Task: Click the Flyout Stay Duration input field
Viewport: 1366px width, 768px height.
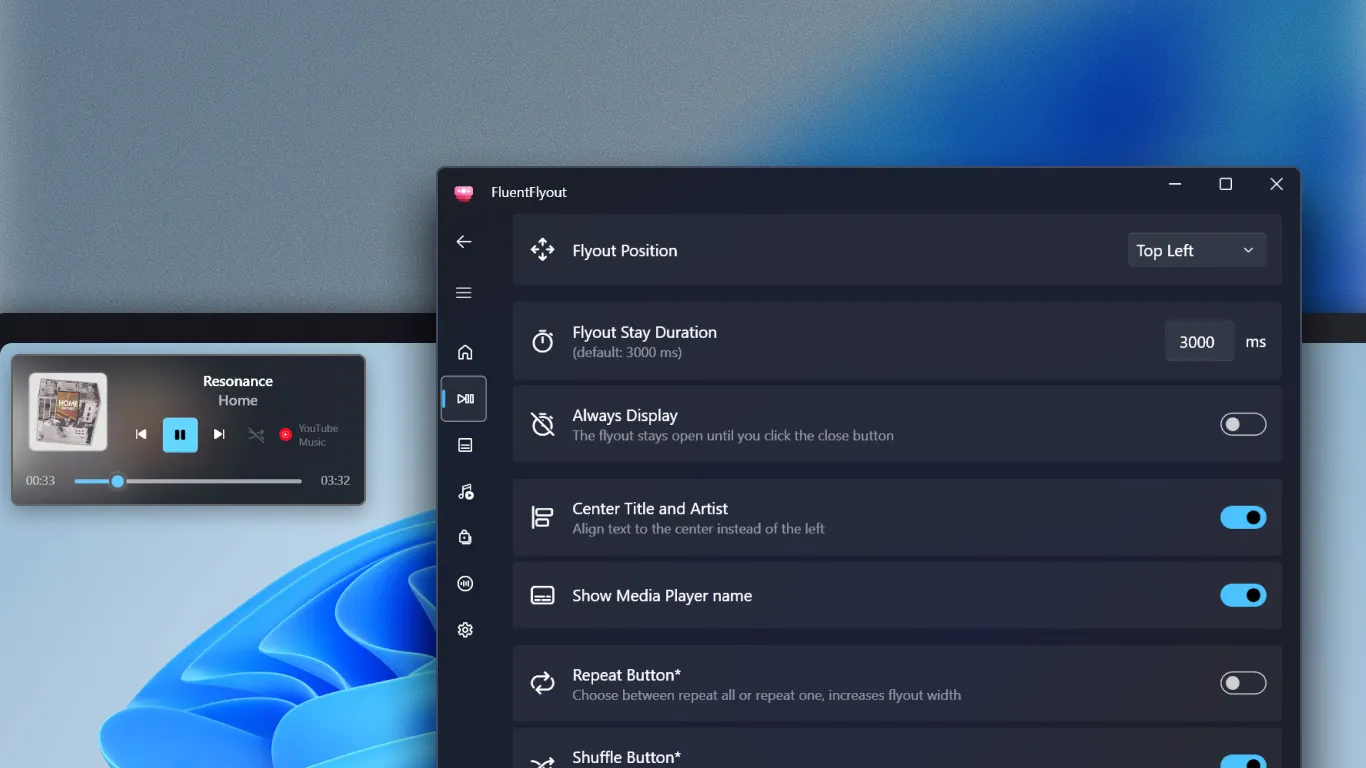Action: [1198, 341]
